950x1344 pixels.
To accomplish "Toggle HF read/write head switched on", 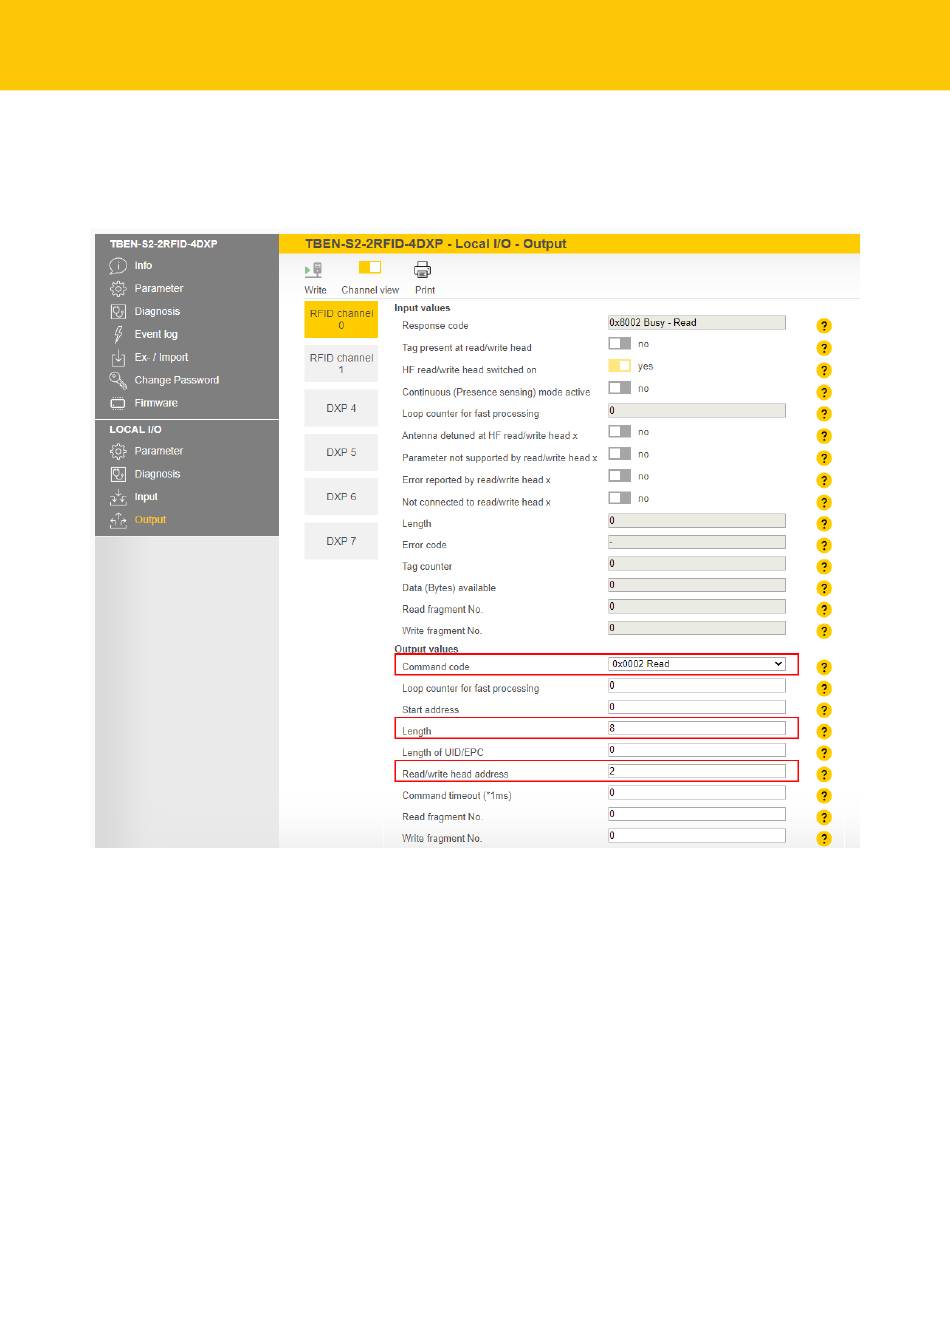I will 620,365.
